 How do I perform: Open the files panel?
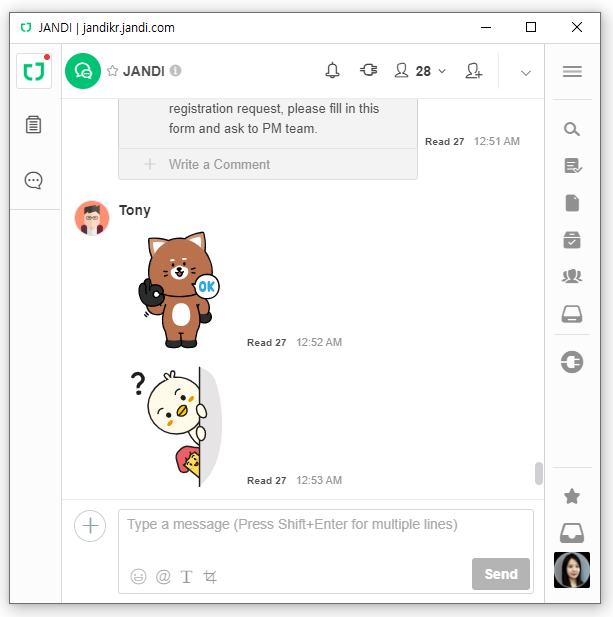point(572,203)
